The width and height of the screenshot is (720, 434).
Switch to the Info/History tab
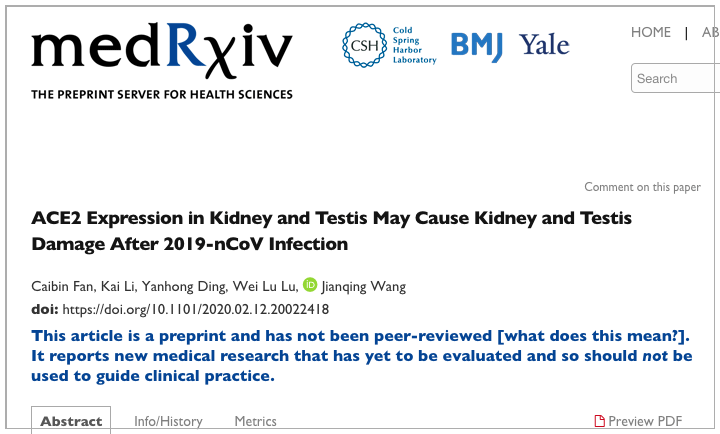[x=168, y=421]
